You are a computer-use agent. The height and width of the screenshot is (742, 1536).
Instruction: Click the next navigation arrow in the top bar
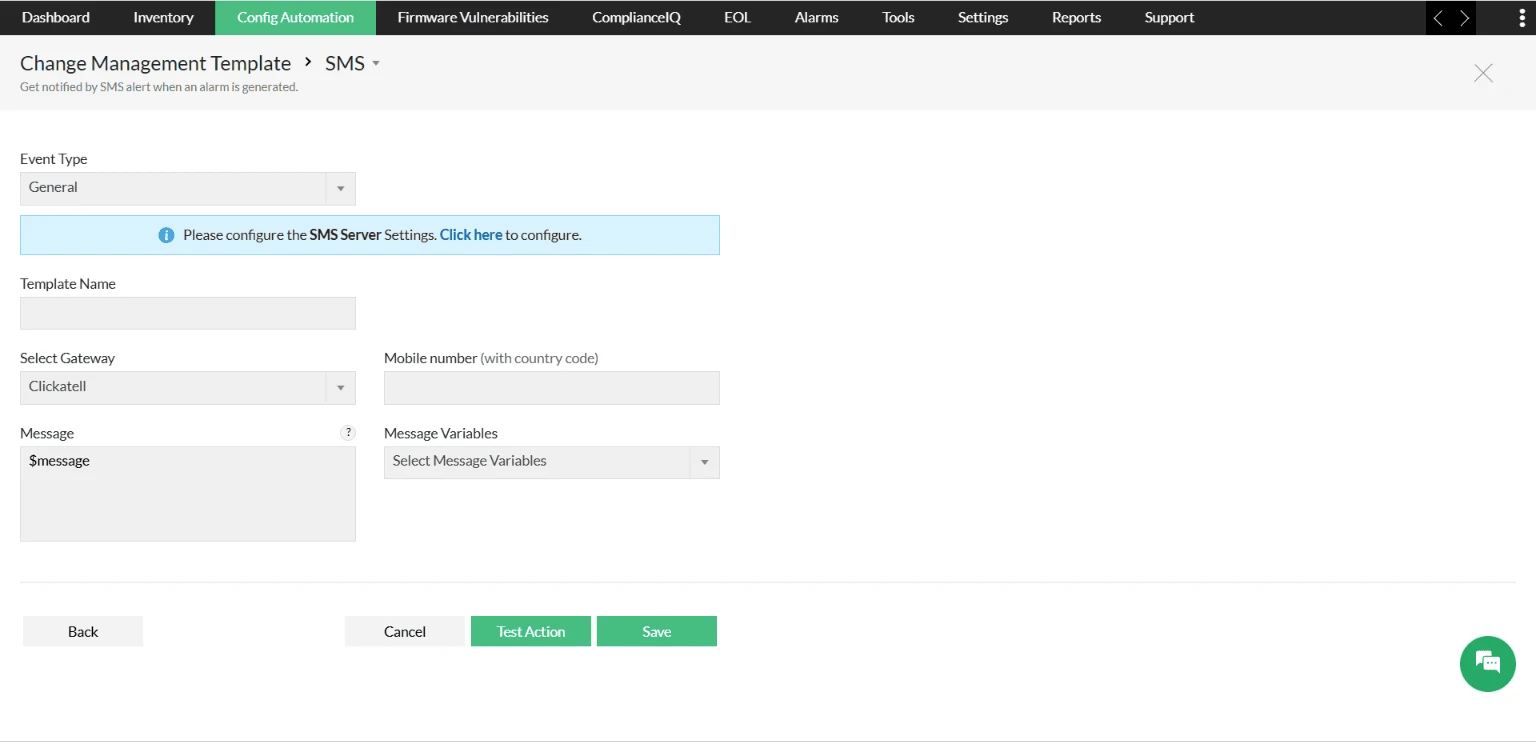[x=1465, y=18]
